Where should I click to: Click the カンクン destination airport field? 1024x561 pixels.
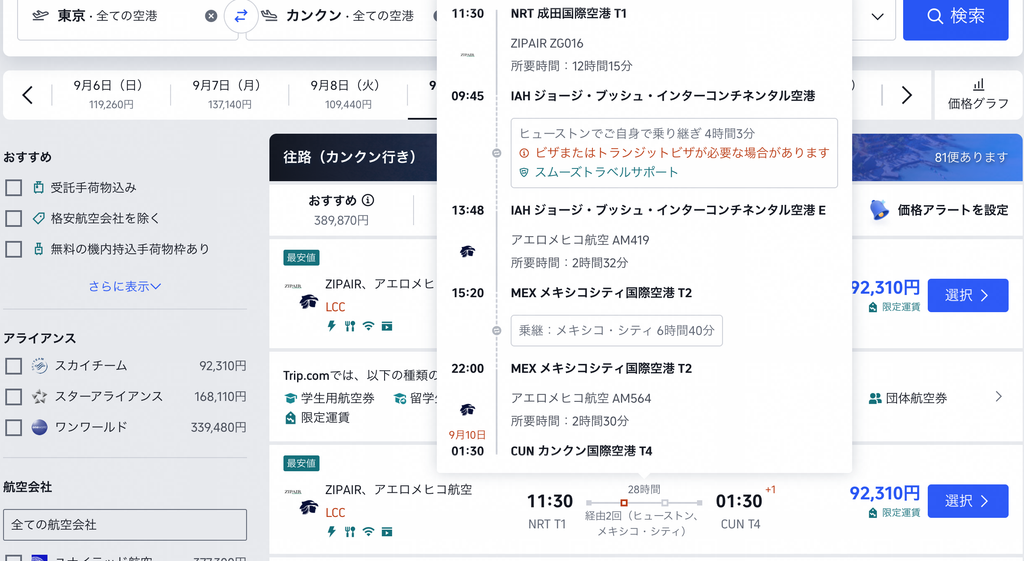coord(340,16)
